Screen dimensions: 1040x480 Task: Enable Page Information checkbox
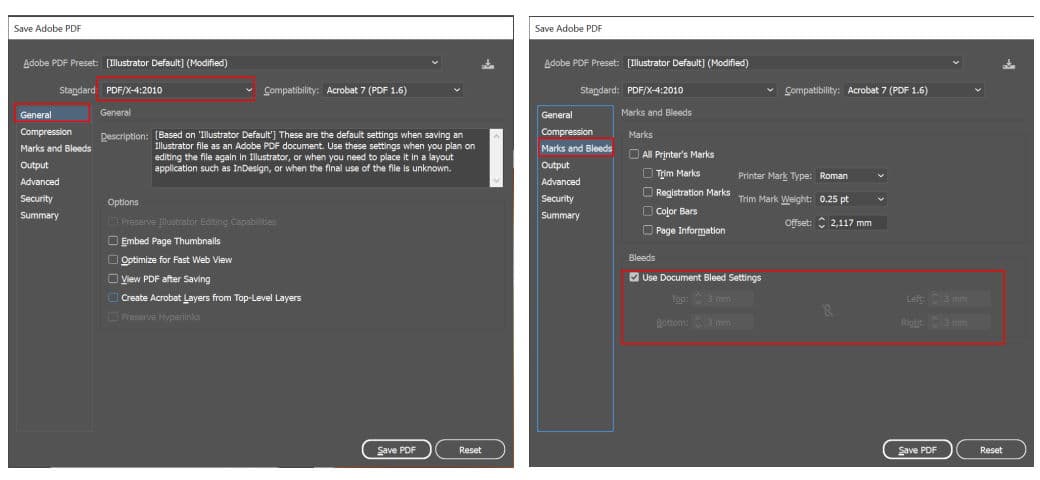[x=648, y=231]
